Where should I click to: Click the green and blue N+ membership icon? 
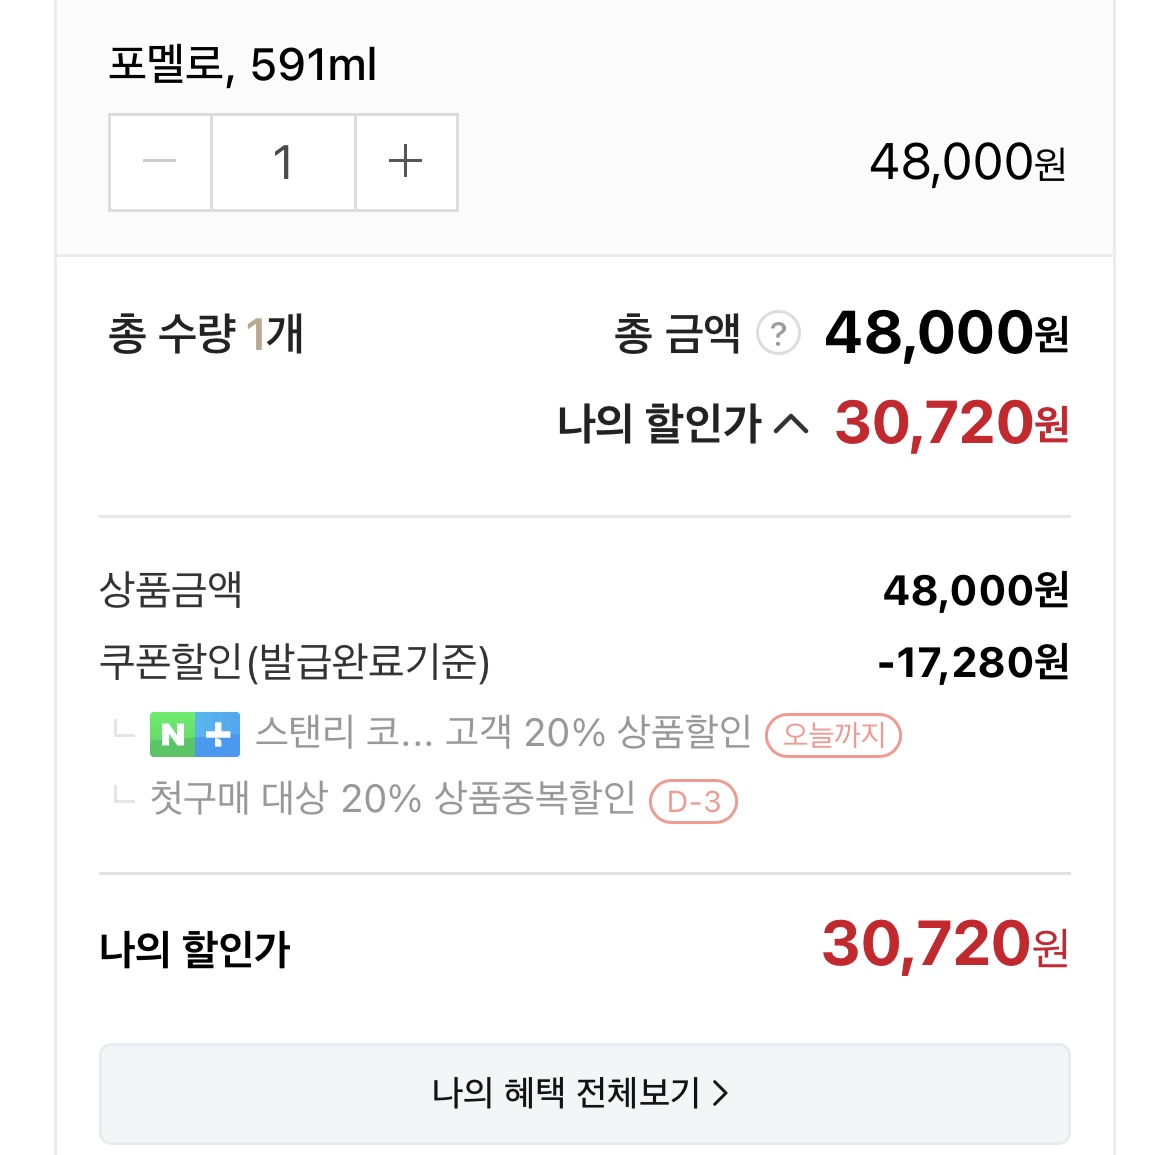point(195,734)
